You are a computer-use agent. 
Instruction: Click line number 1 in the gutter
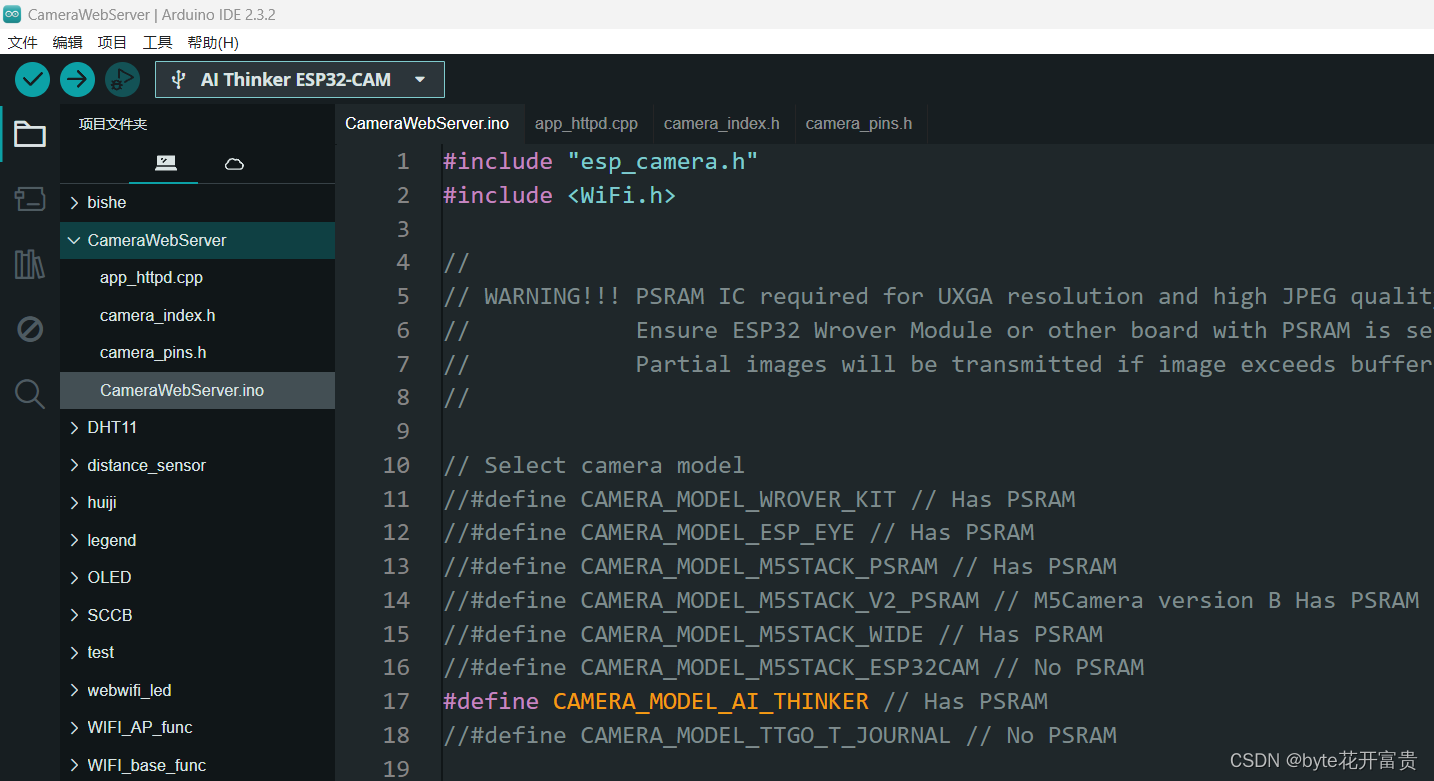click(403, 161)
